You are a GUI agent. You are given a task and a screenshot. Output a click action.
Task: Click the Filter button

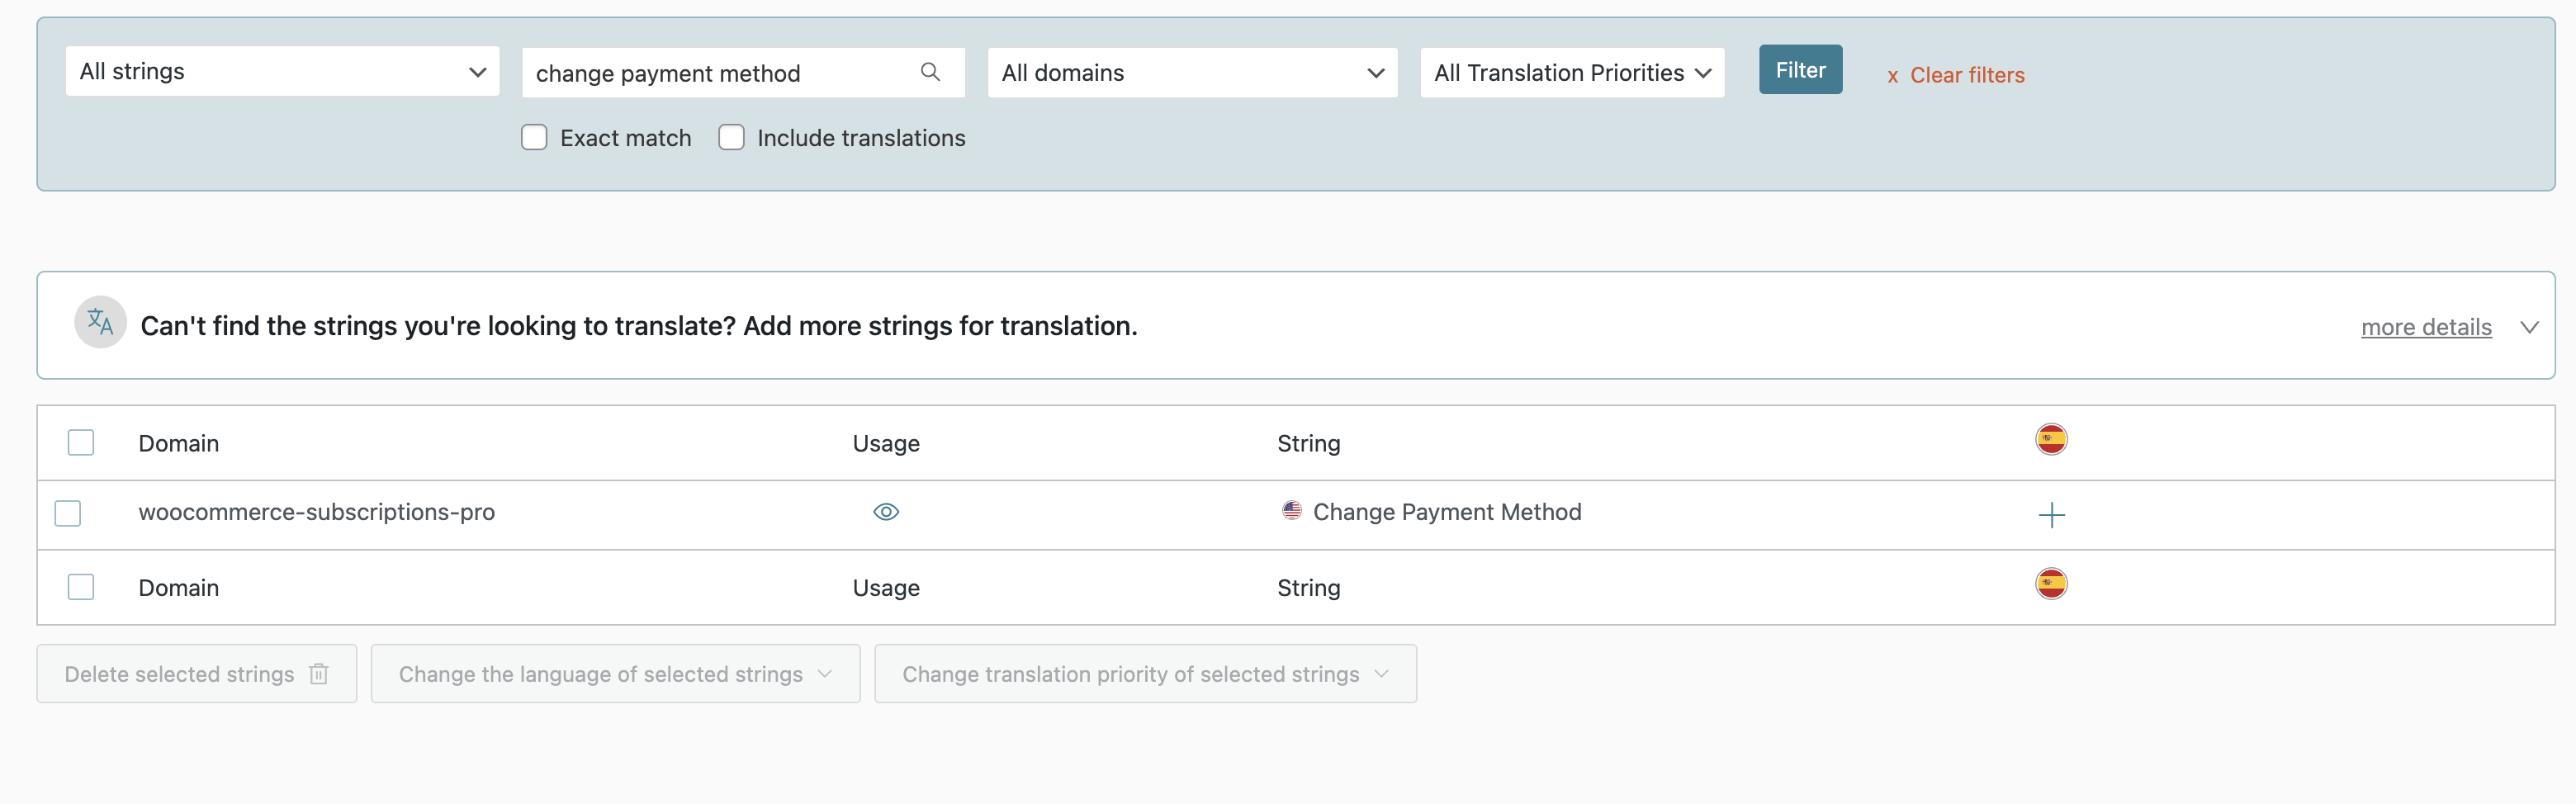pos(1800,70)
